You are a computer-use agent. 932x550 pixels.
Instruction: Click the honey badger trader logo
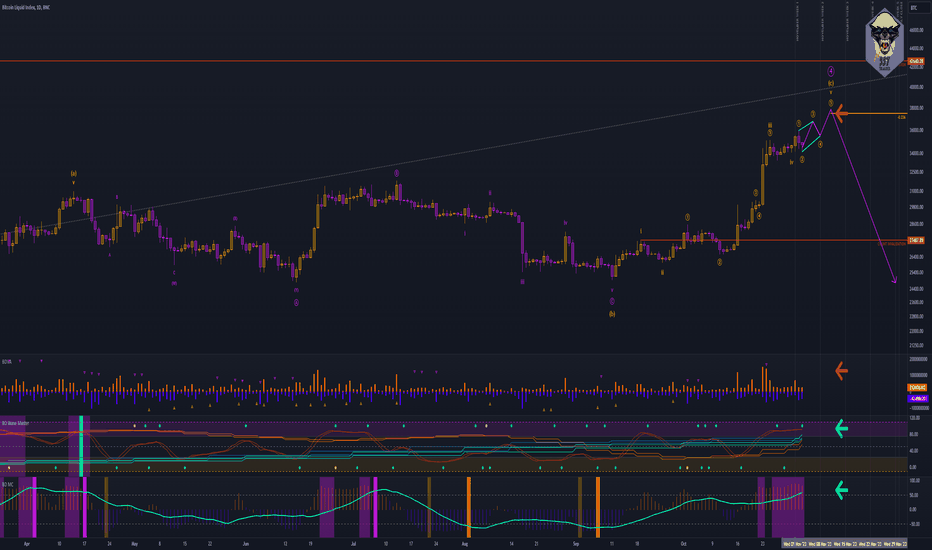[885, 43]
